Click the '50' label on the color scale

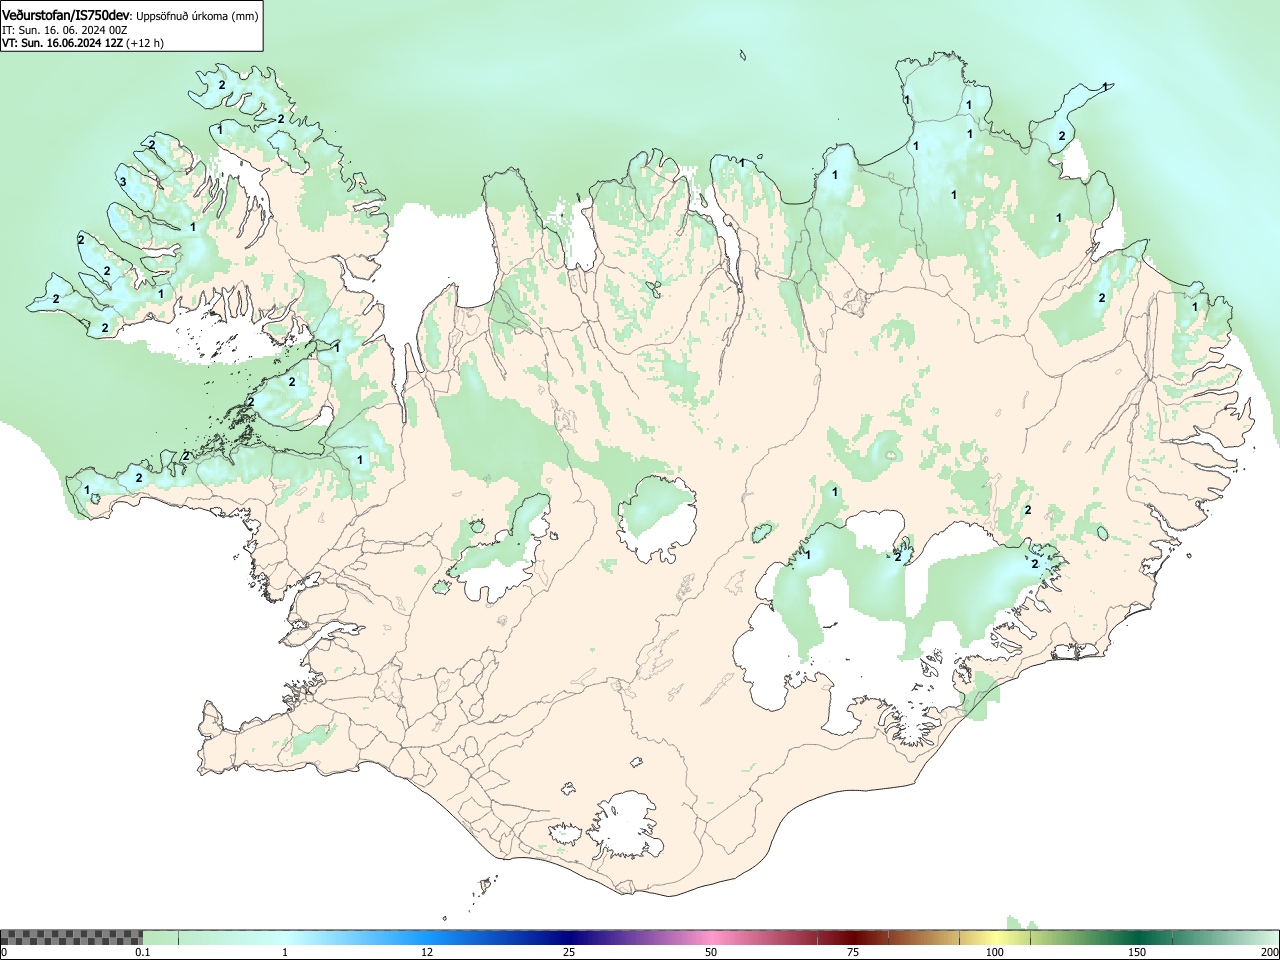coord(711,952)
